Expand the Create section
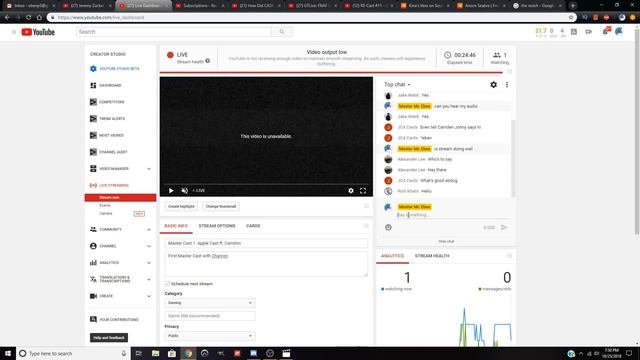The width and height of the screenshot is (640, 360). [149, 296]
